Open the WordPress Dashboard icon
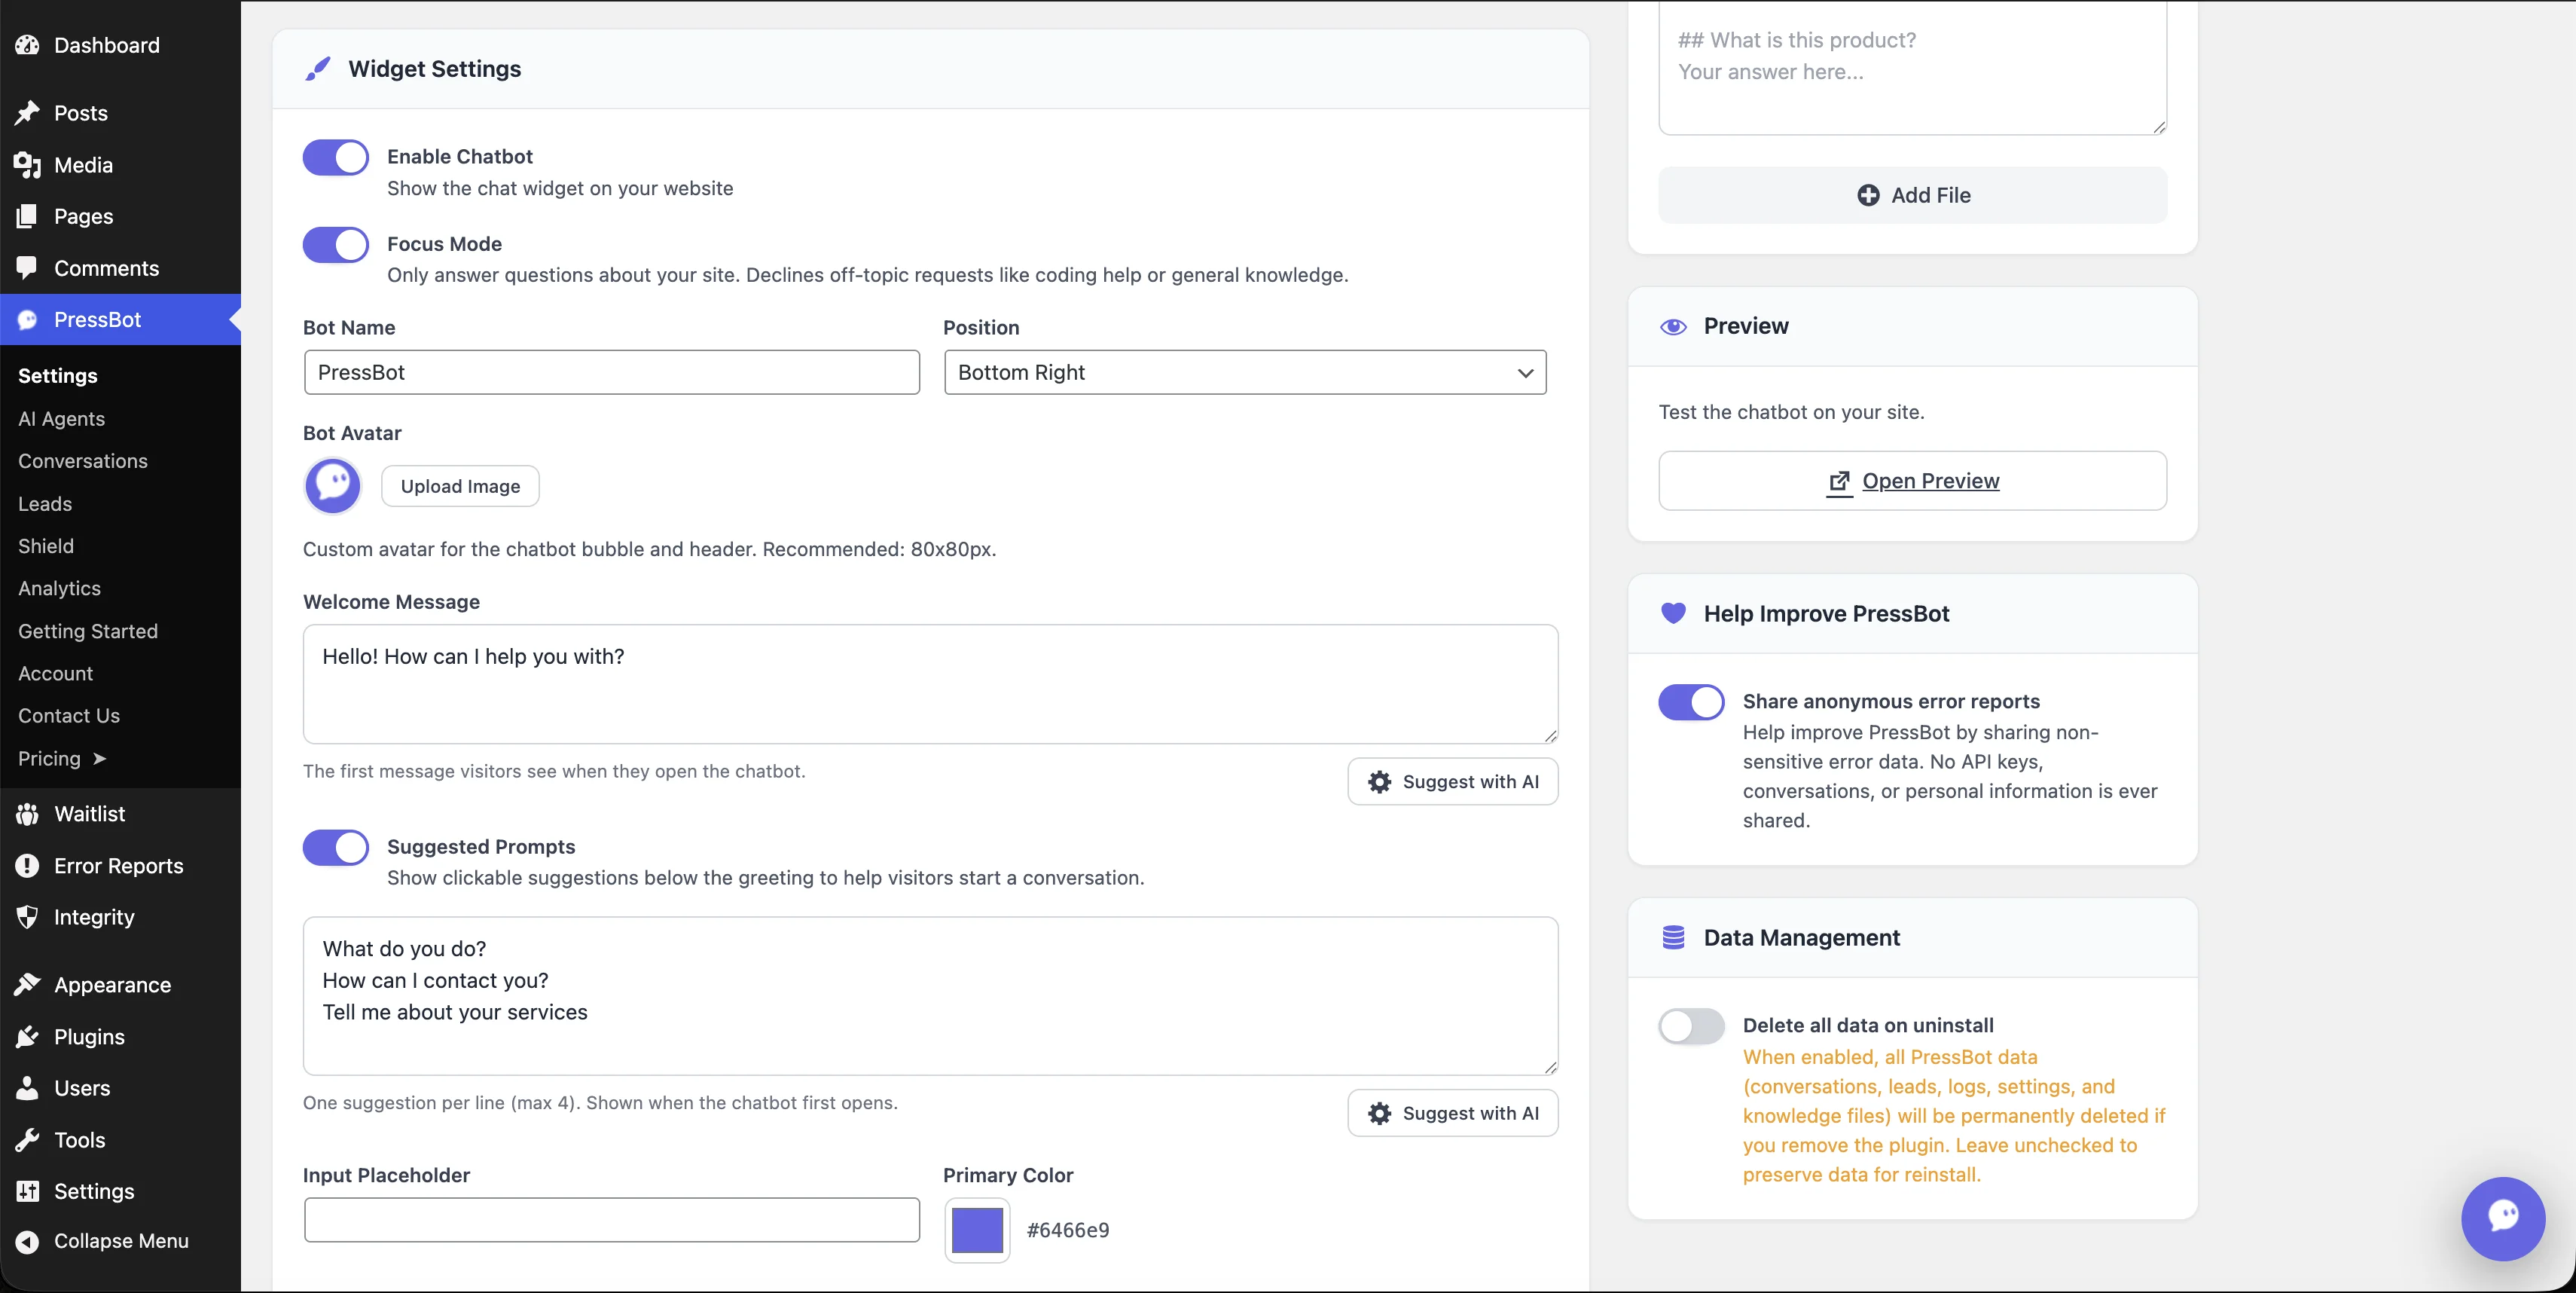This screenshot has height=1293, width=2576. (27, 45)
